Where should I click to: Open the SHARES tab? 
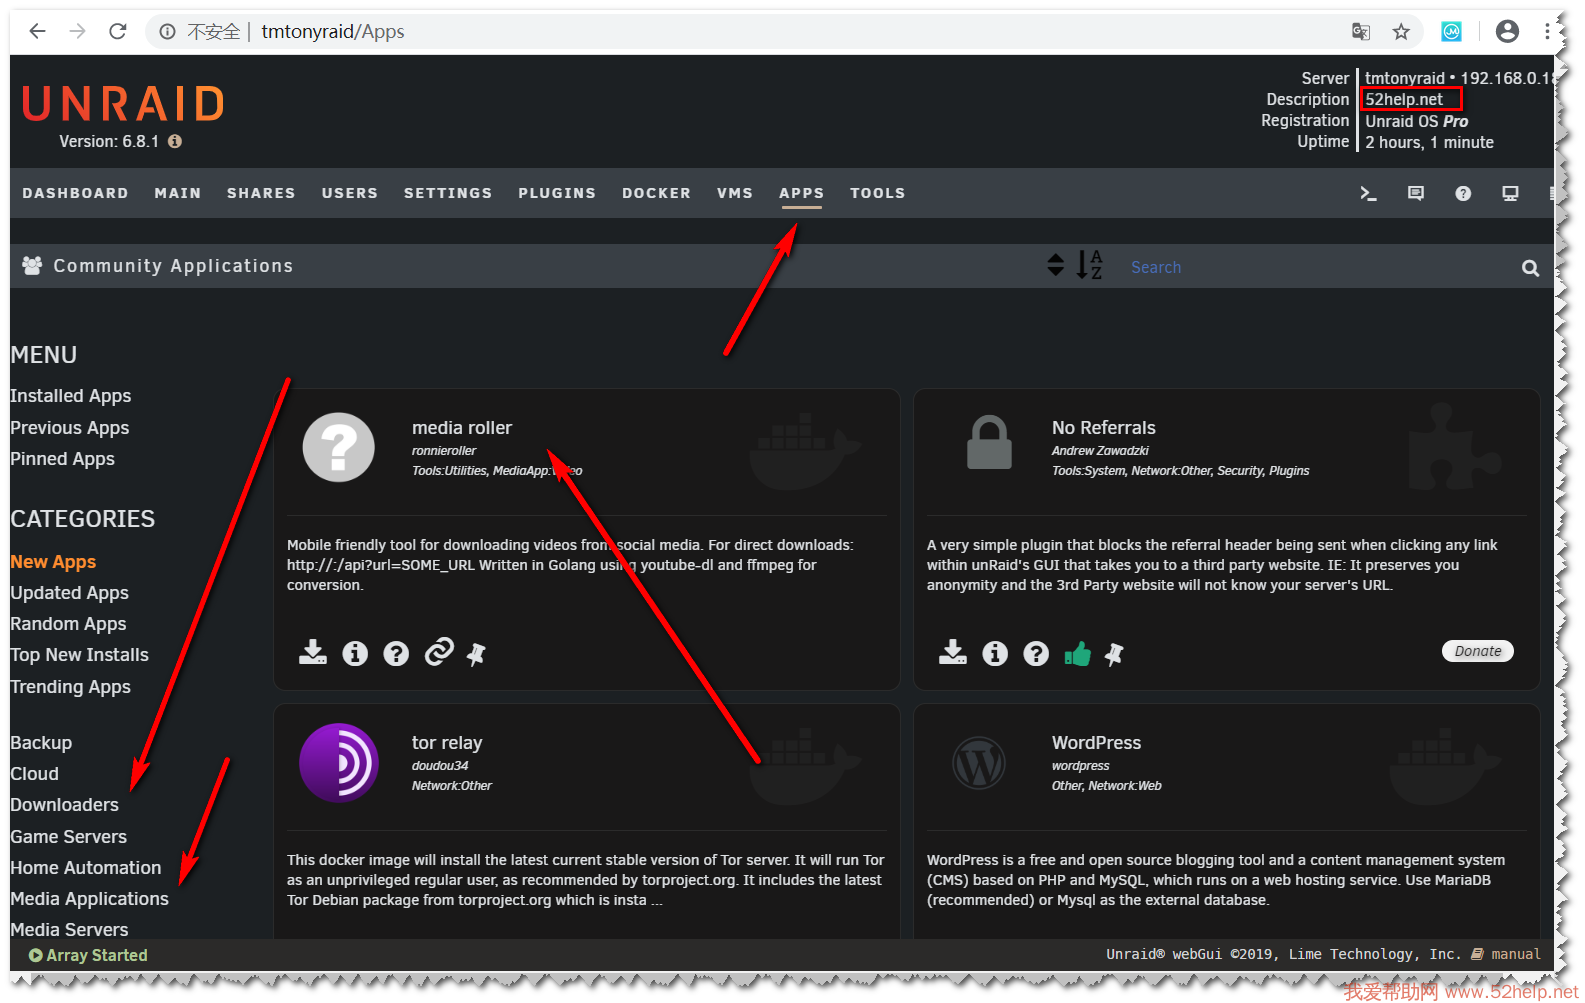tap(261, 193)
